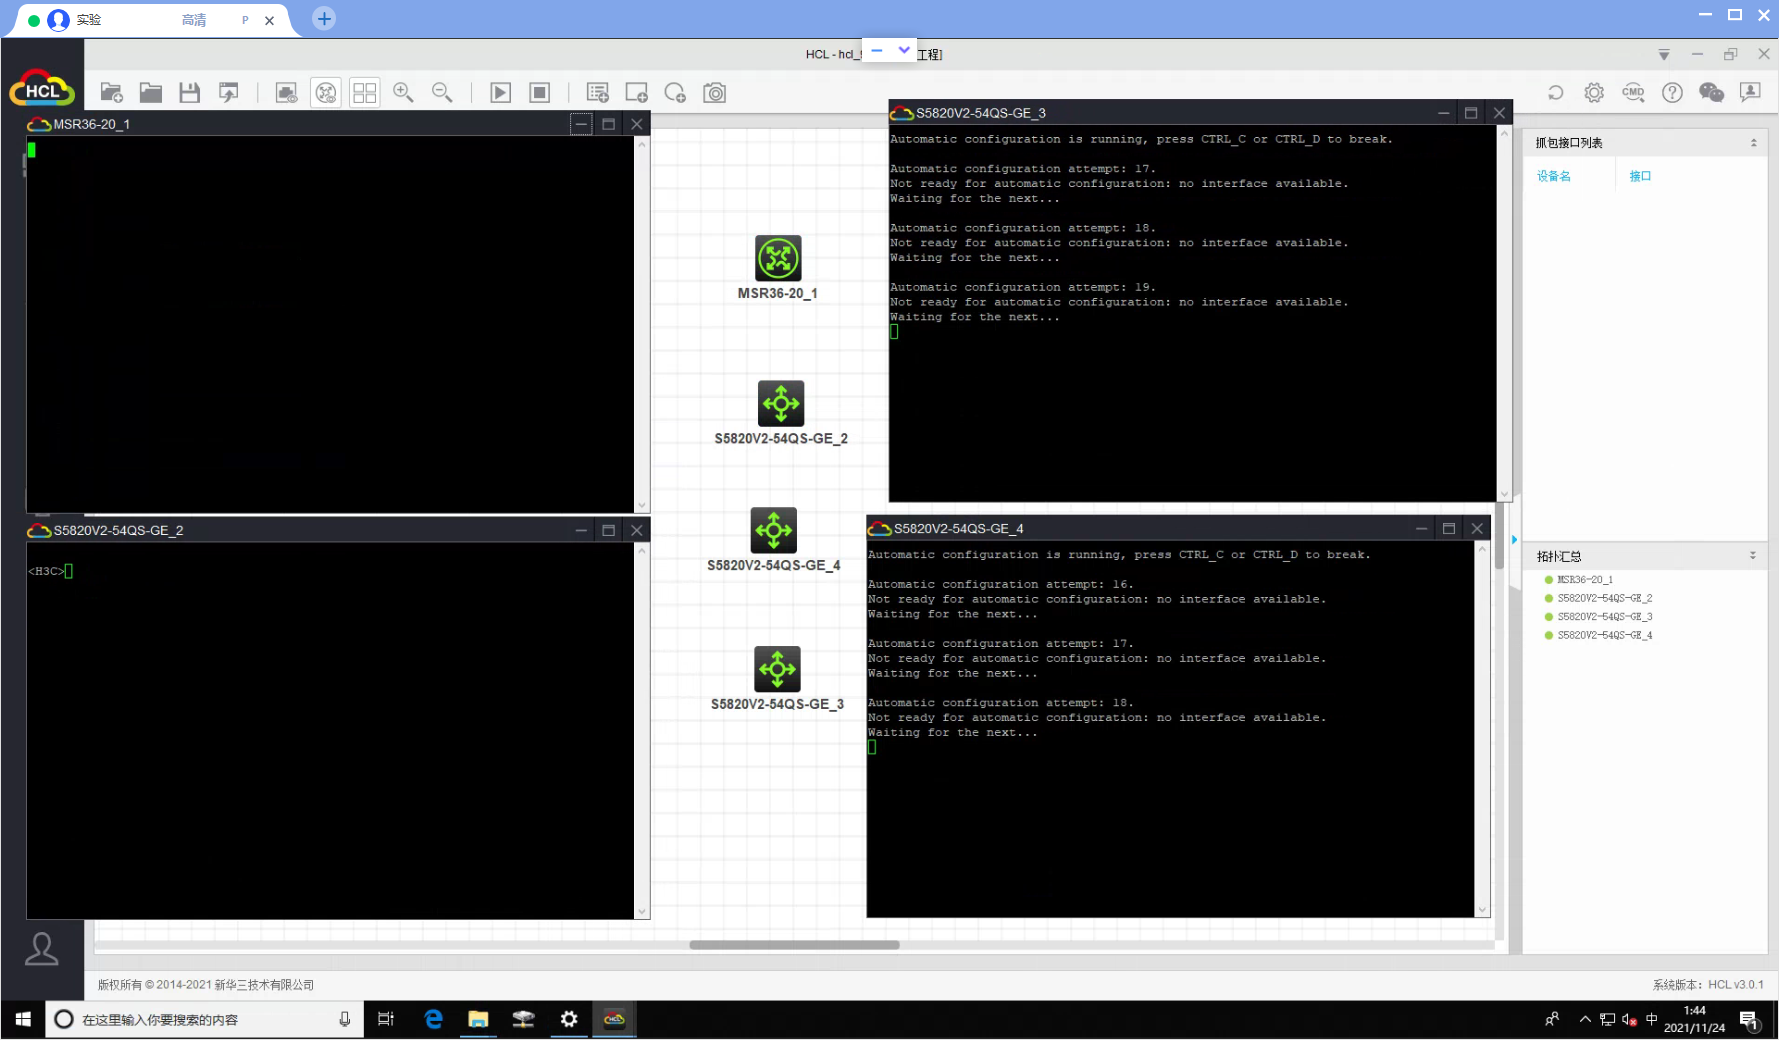Open an existing project with the folder icon

tap(150, 93)
